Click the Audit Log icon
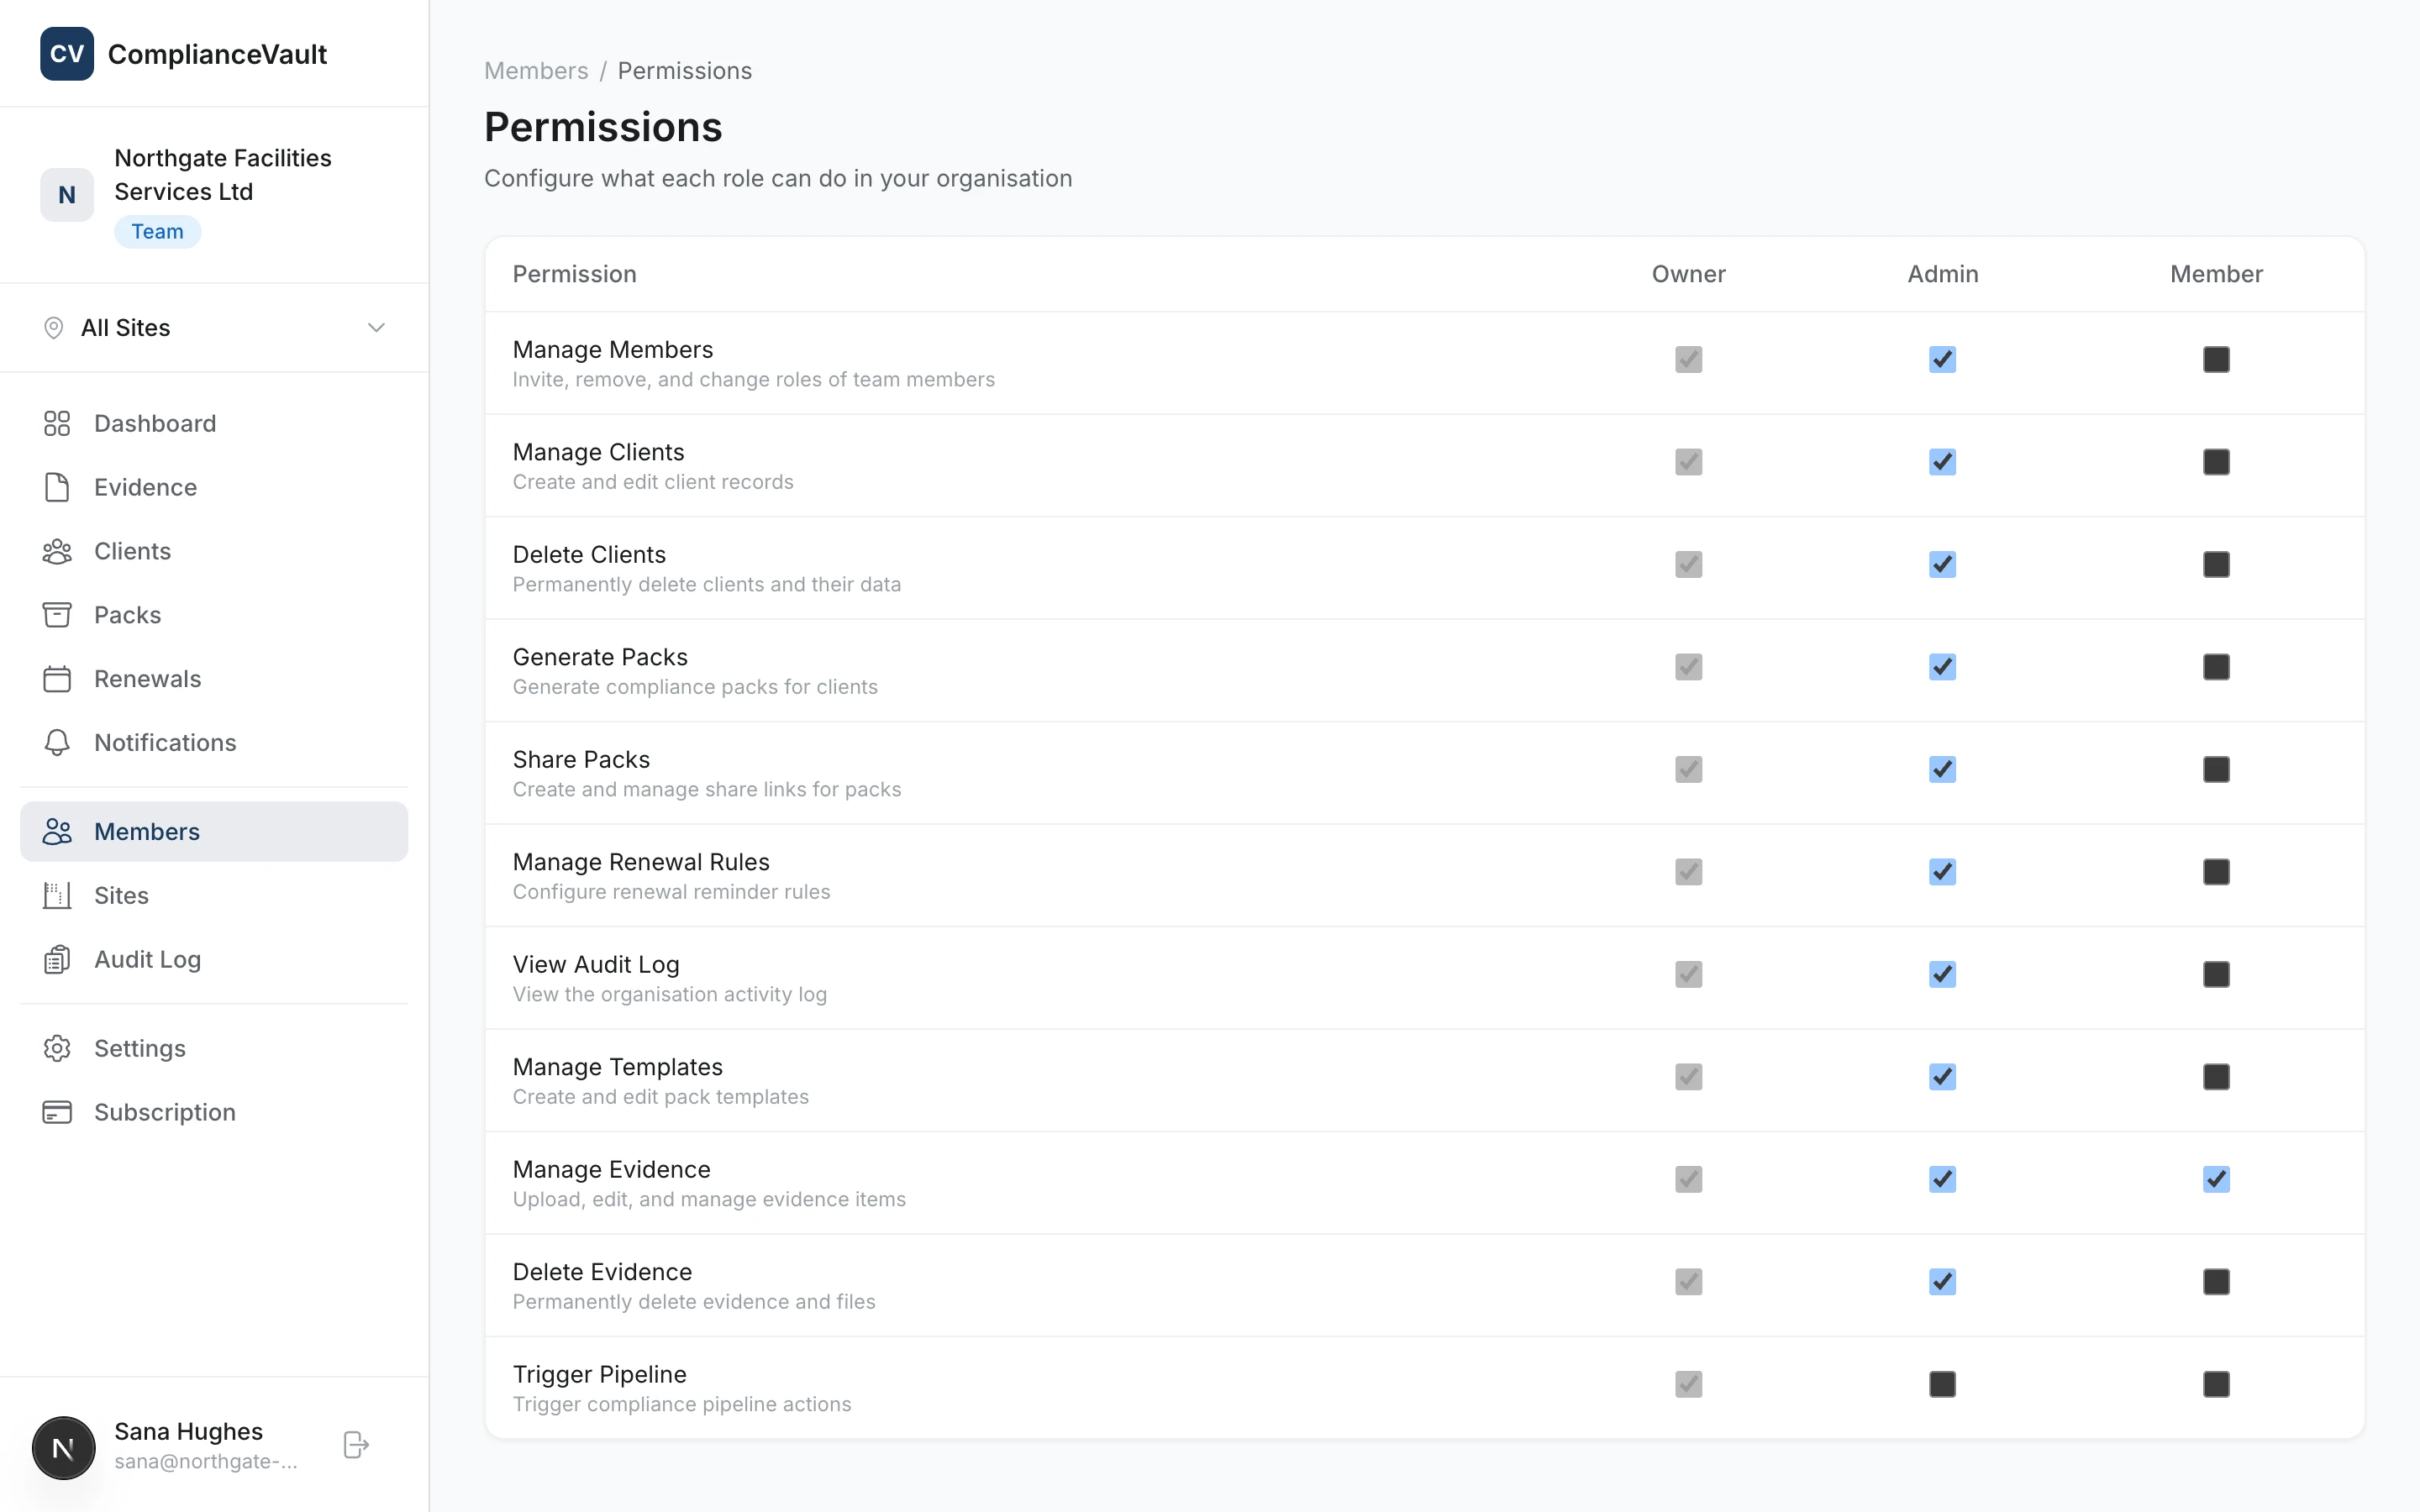 (x=56, y=959)
